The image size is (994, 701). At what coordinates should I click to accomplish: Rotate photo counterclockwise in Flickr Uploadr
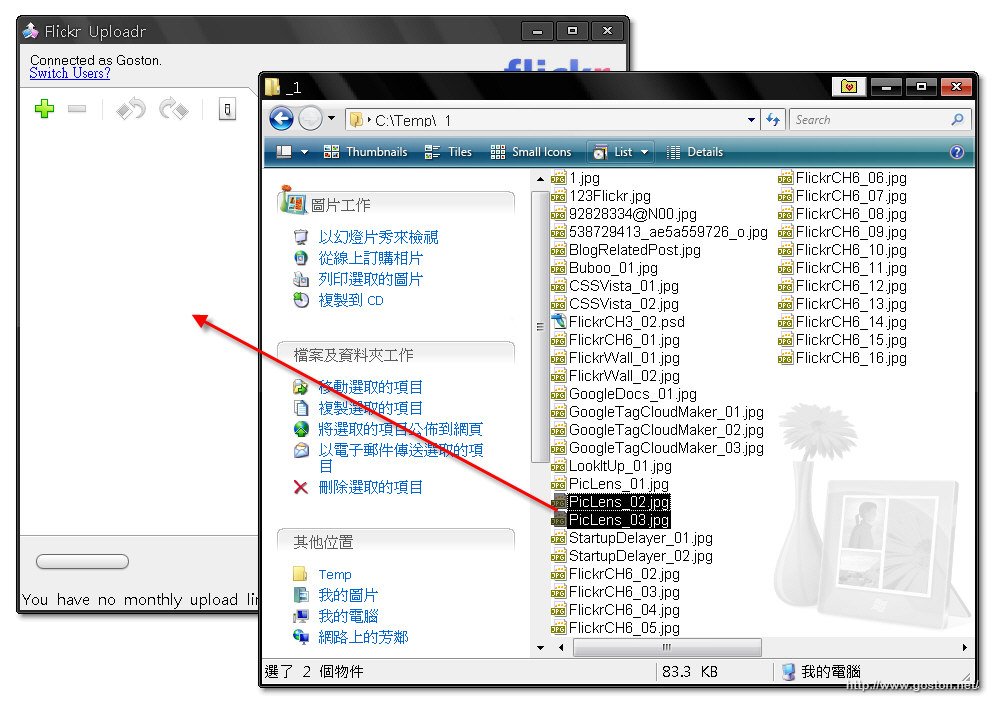pos(131,109)
